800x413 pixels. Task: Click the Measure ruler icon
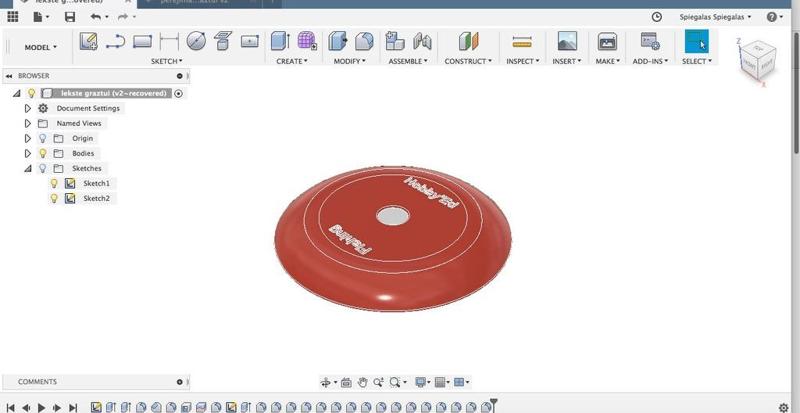pos(521,41)
